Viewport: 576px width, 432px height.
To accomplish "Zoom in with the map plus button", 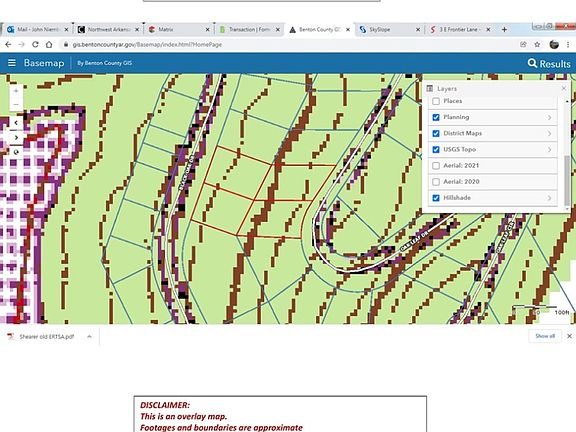I will click(x=16, y=91).
